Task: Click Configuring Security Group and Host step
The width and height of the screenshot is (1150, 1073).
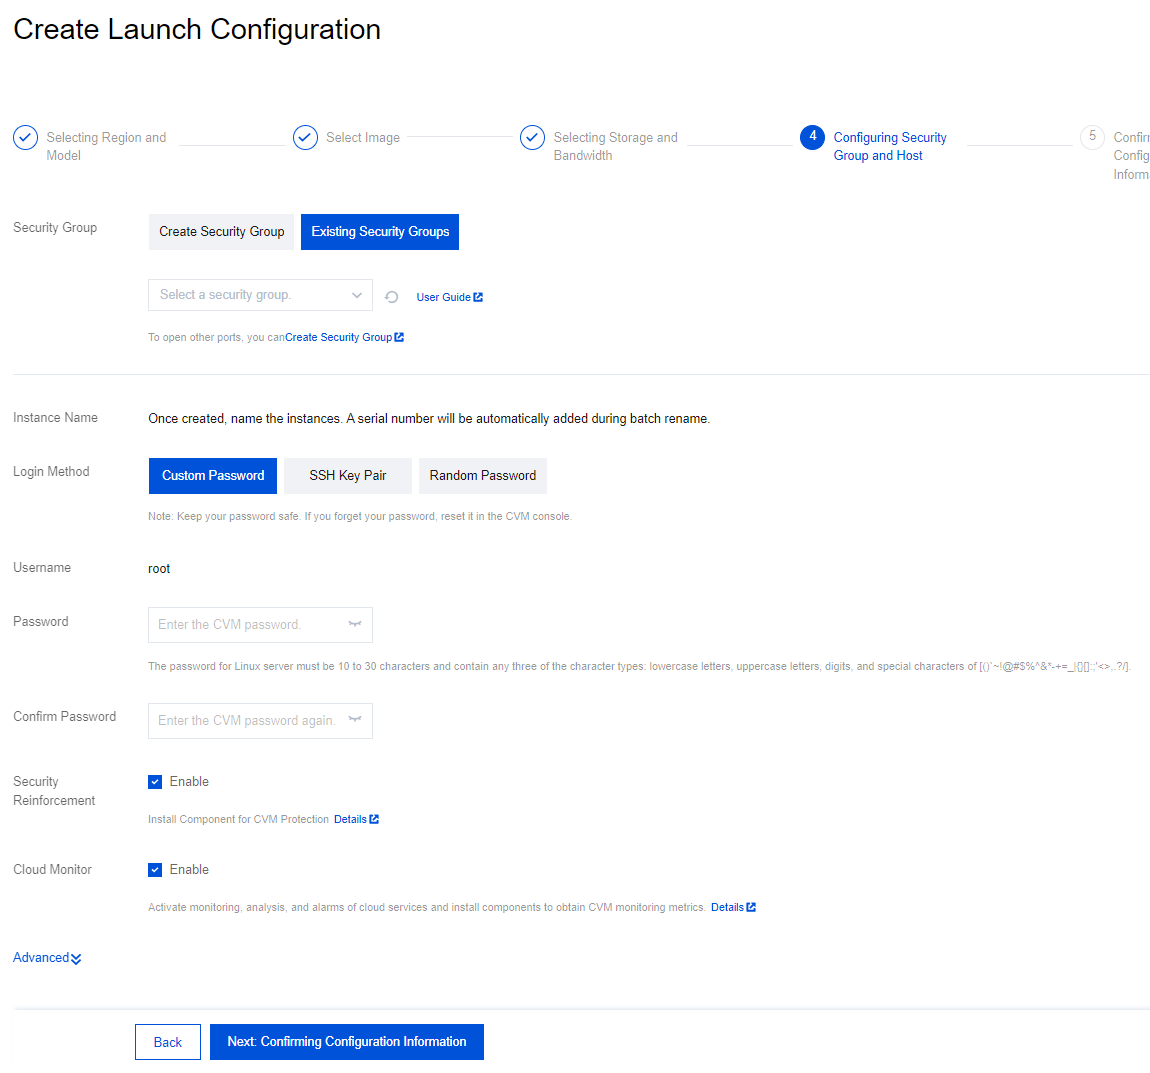Action: pyautogui.click(x=890, y=146)
